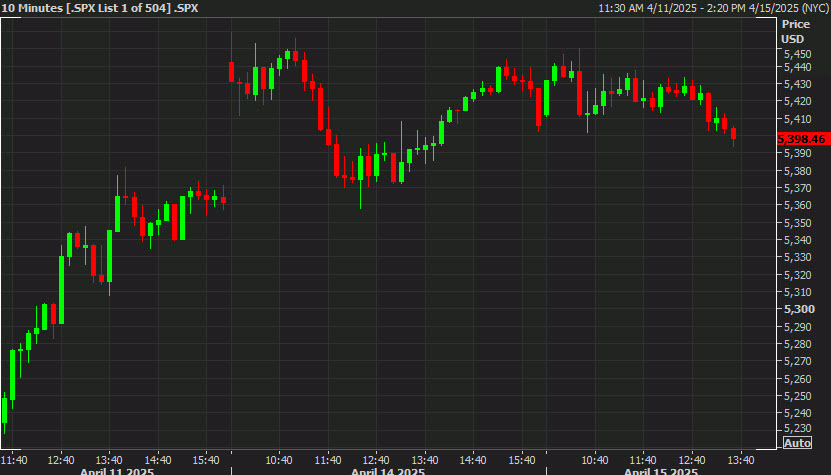Viewport: 831px width, 475px height.
Task: Click the 5,420 price axis label
Action: 798,101
